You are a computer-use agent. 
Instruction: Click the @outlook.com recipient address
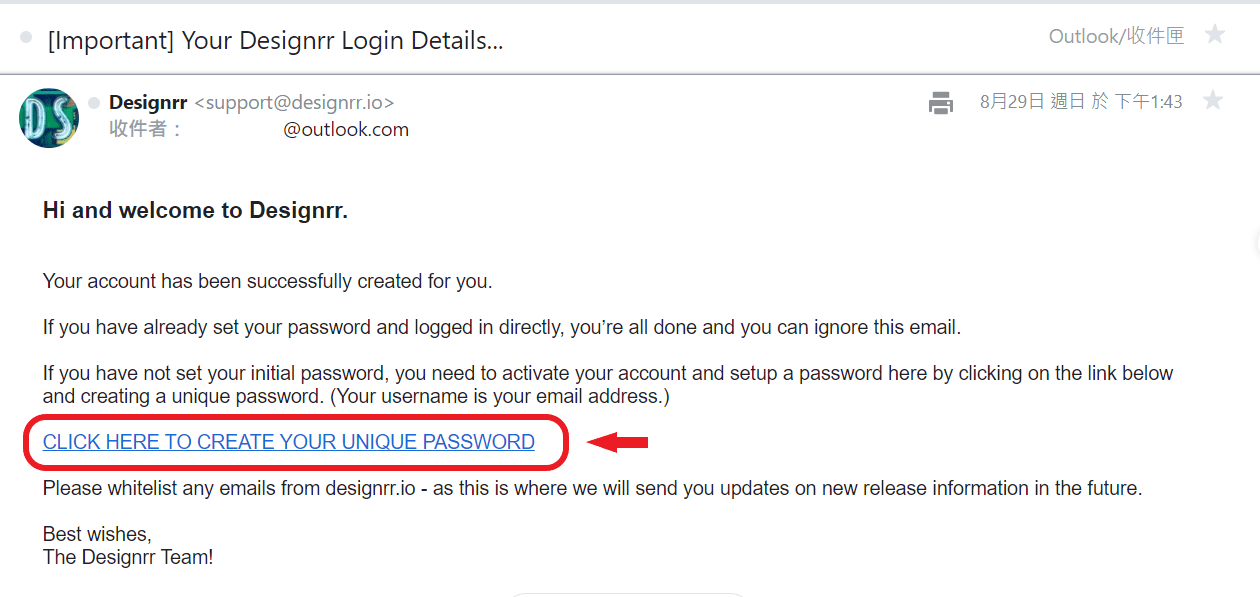[x=346, y=129]
